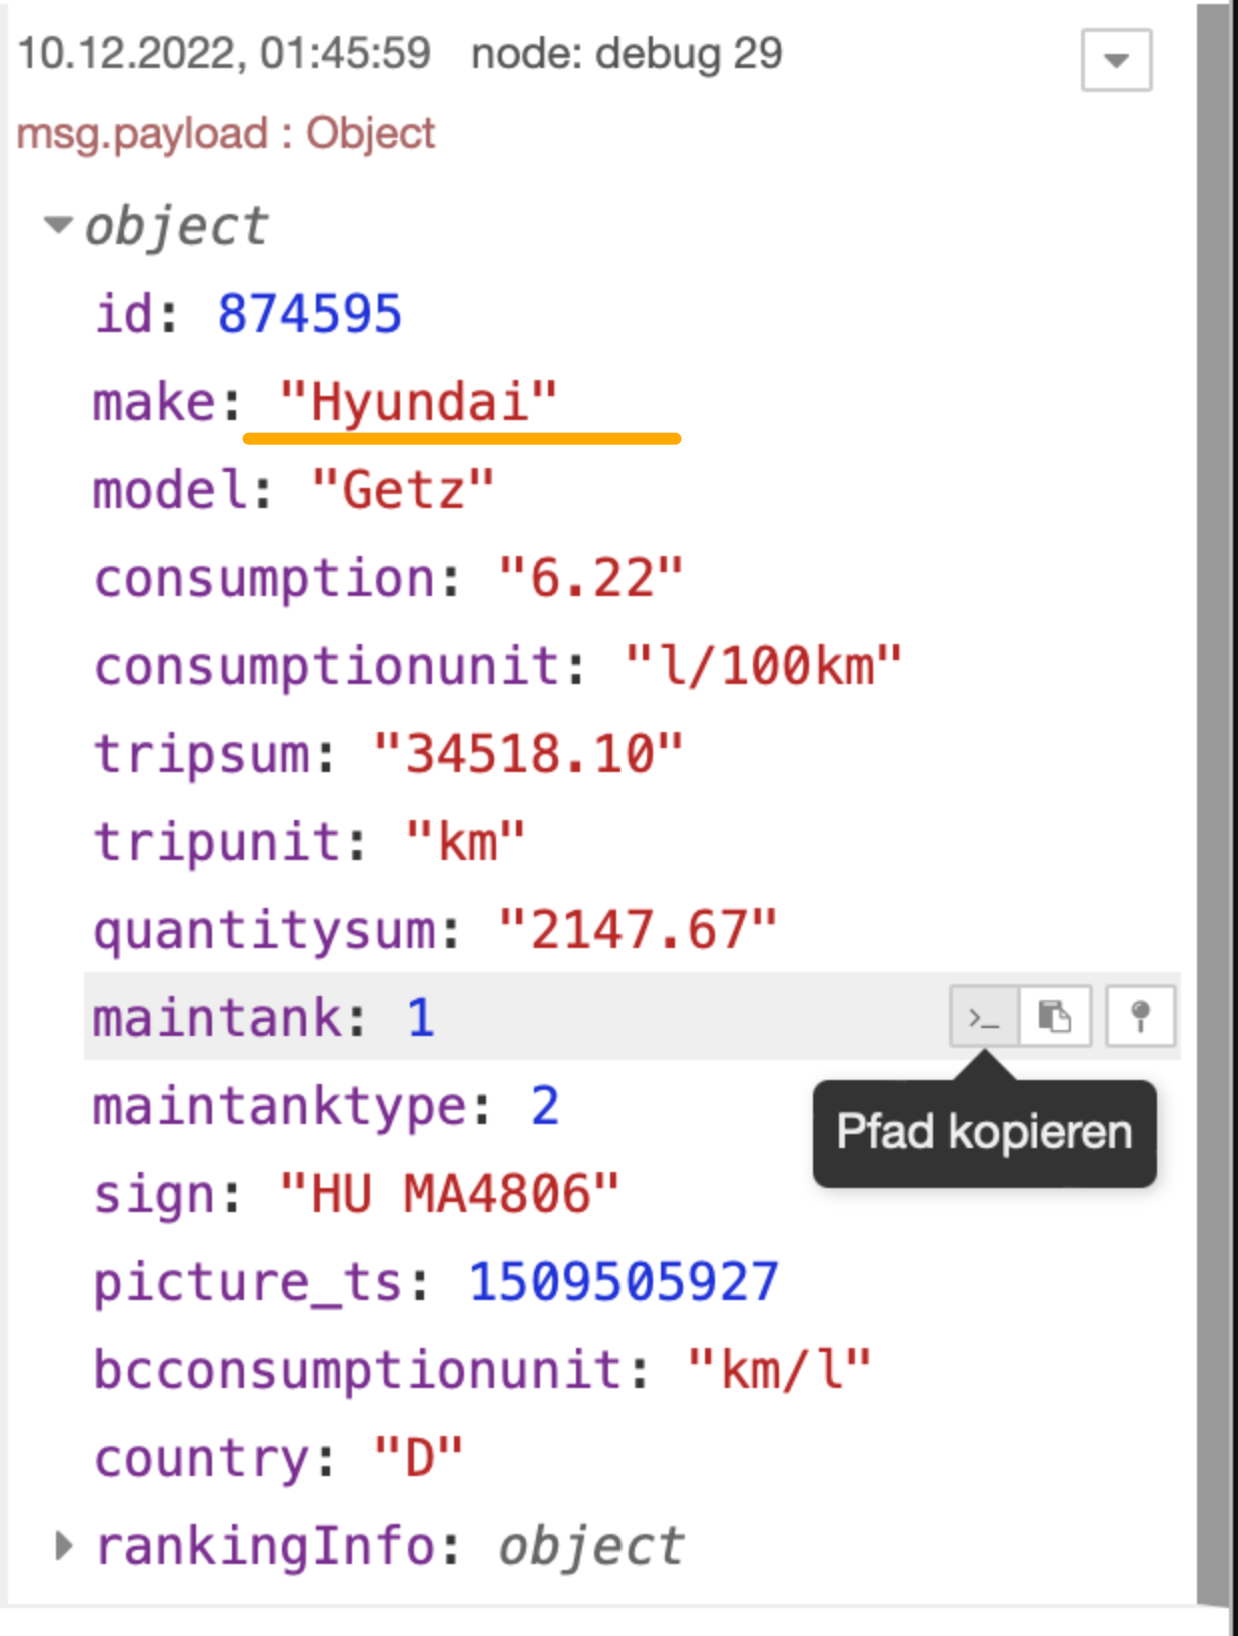Click the tripsum value "34518.10"

528,754
